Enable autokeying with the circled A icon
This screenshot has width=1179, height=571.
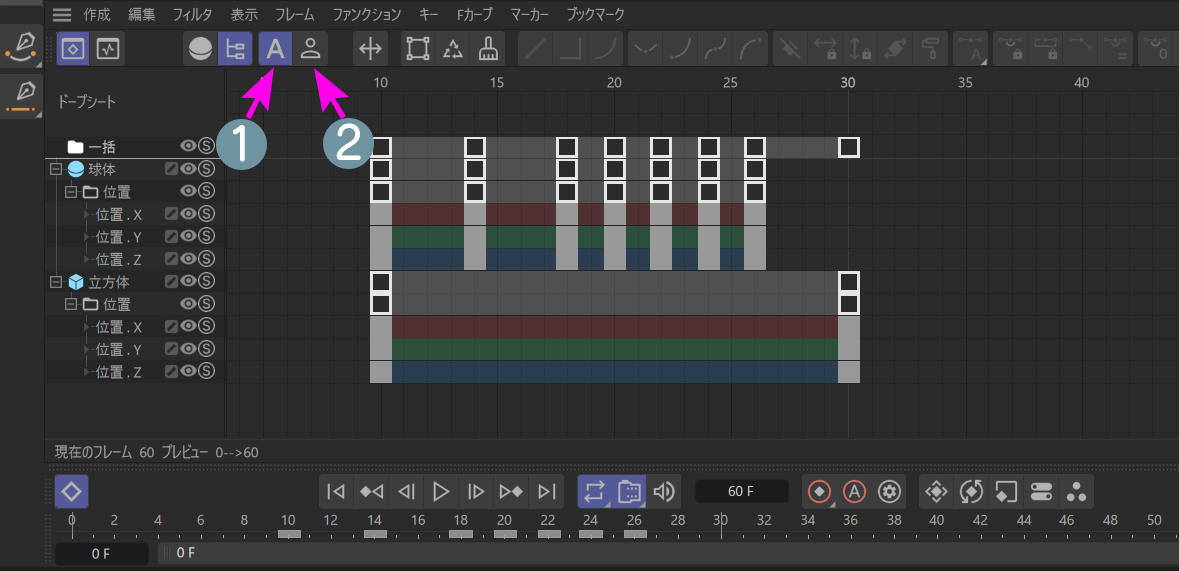854,491
